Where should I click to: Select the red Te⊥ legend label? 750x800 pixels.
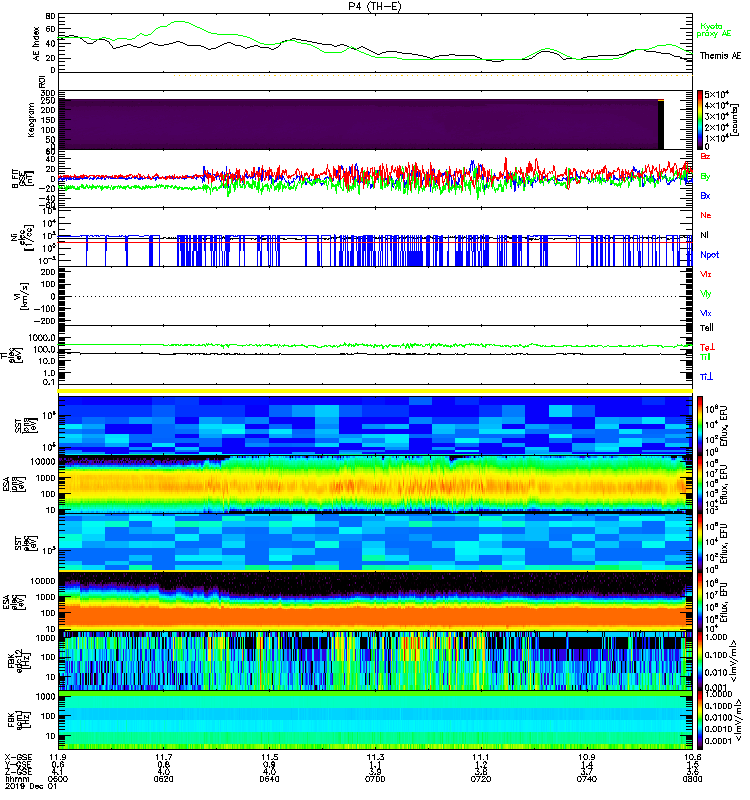pos(707,347)
